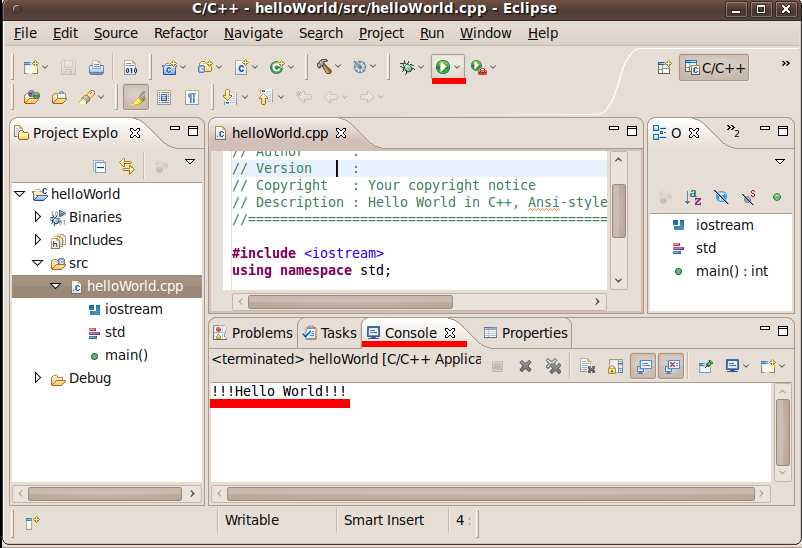The image size is (802, 548).
Task: Click the New wizard icon in toolbar
Action: pyautogui.click(x=31, y=67)
